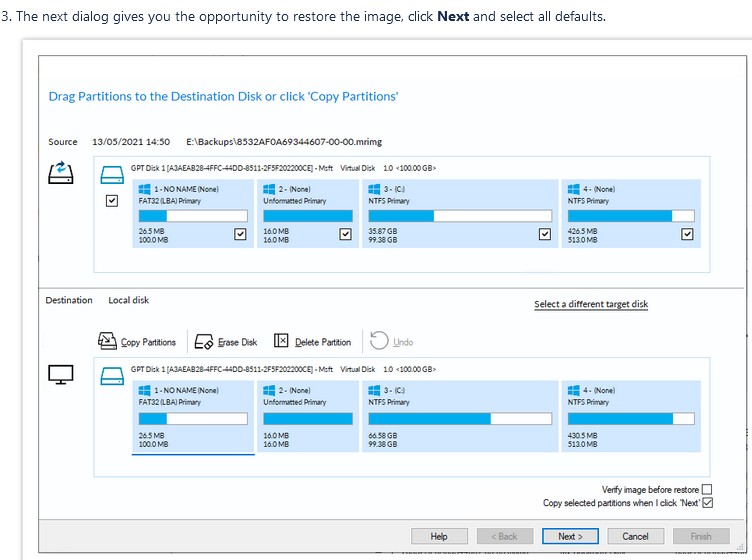
Task: Click the destination GPT Disk 1 drive icon
Action: point(112,376)
